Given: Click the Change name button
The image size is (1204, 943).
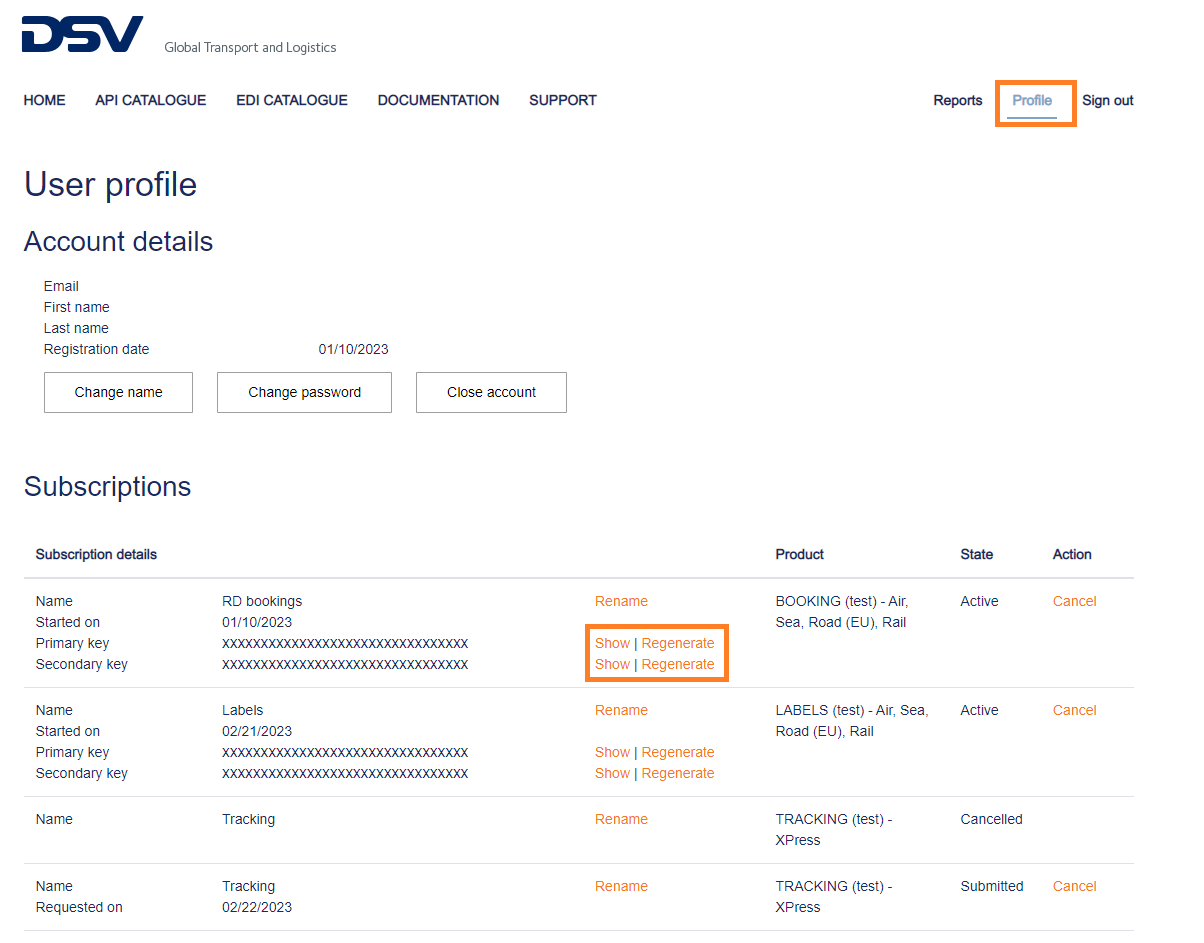Looking at the screenshot, I should pos(118,392).
